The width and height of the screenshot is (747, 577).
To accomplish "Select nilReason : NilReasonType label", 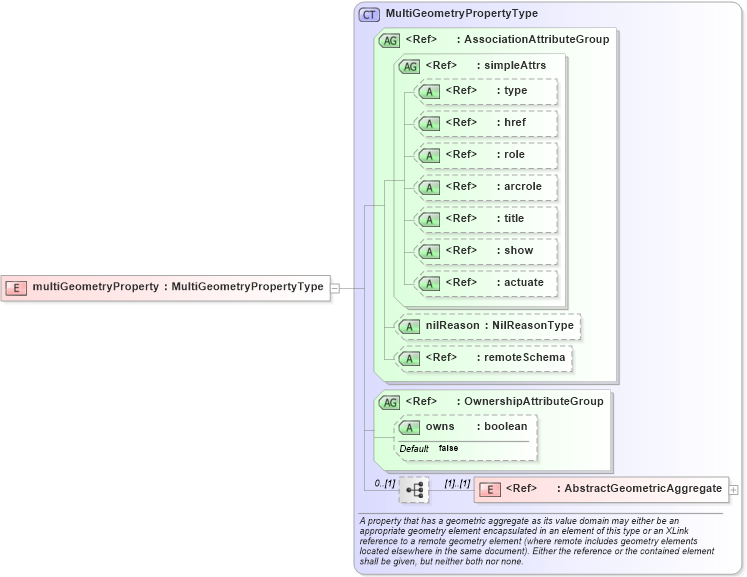I will tap(500, 325).
